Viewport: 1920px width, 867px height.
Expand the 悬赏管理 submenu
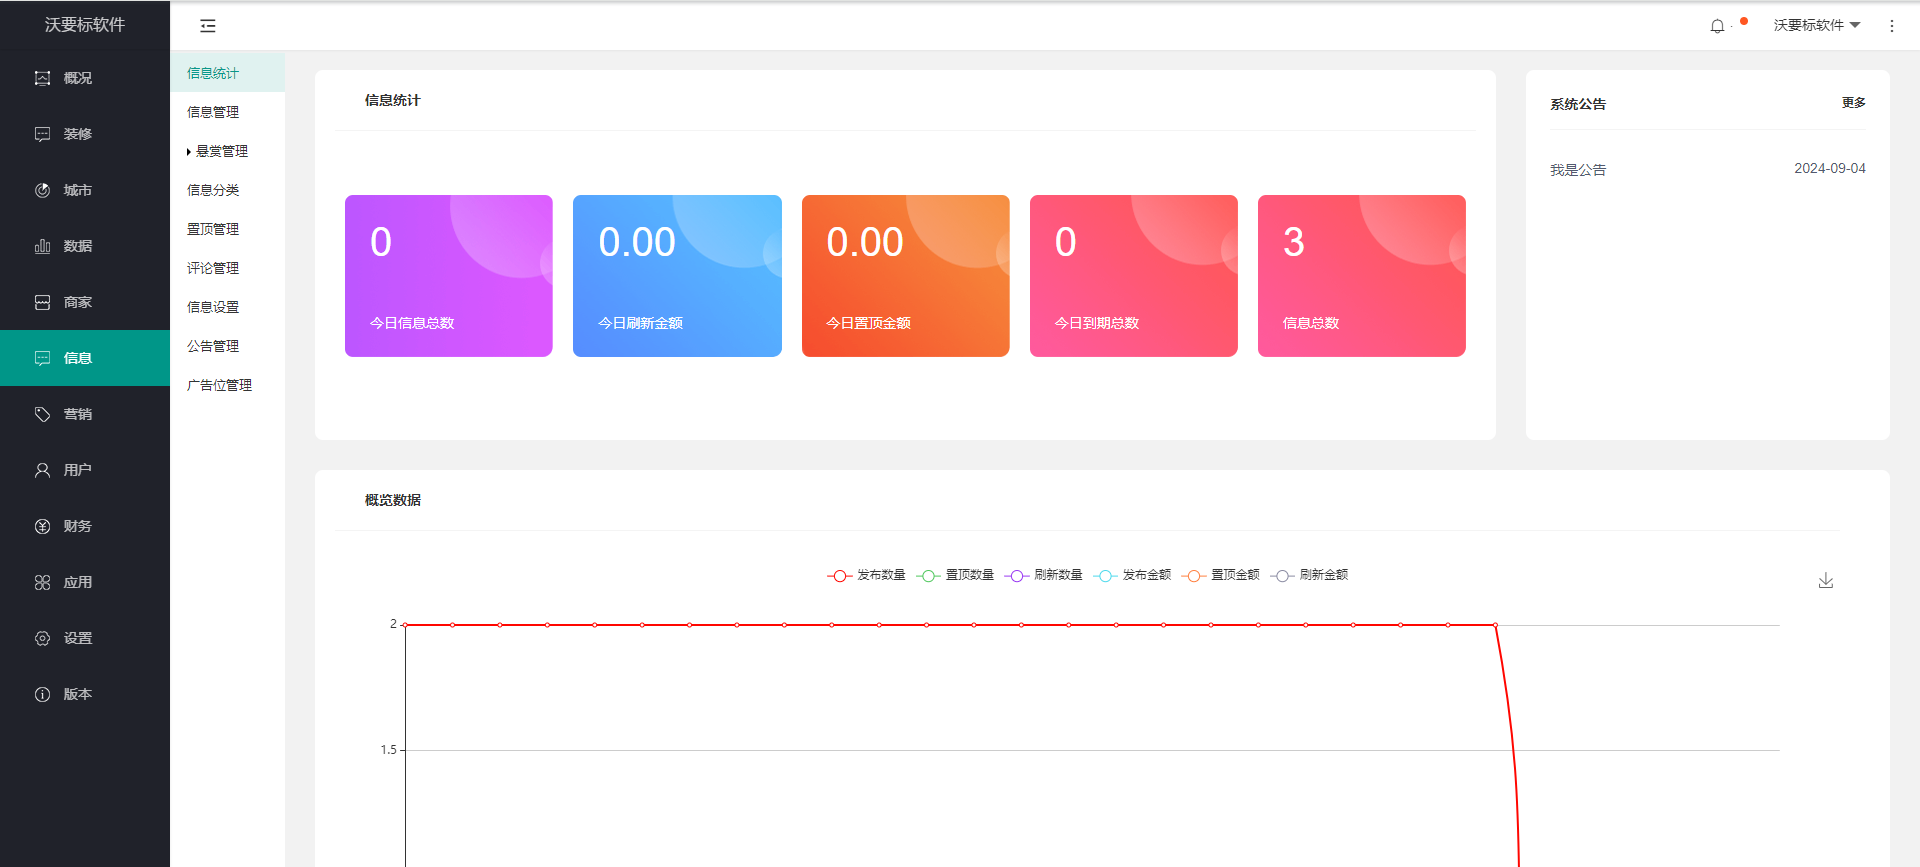pos(221,151)
